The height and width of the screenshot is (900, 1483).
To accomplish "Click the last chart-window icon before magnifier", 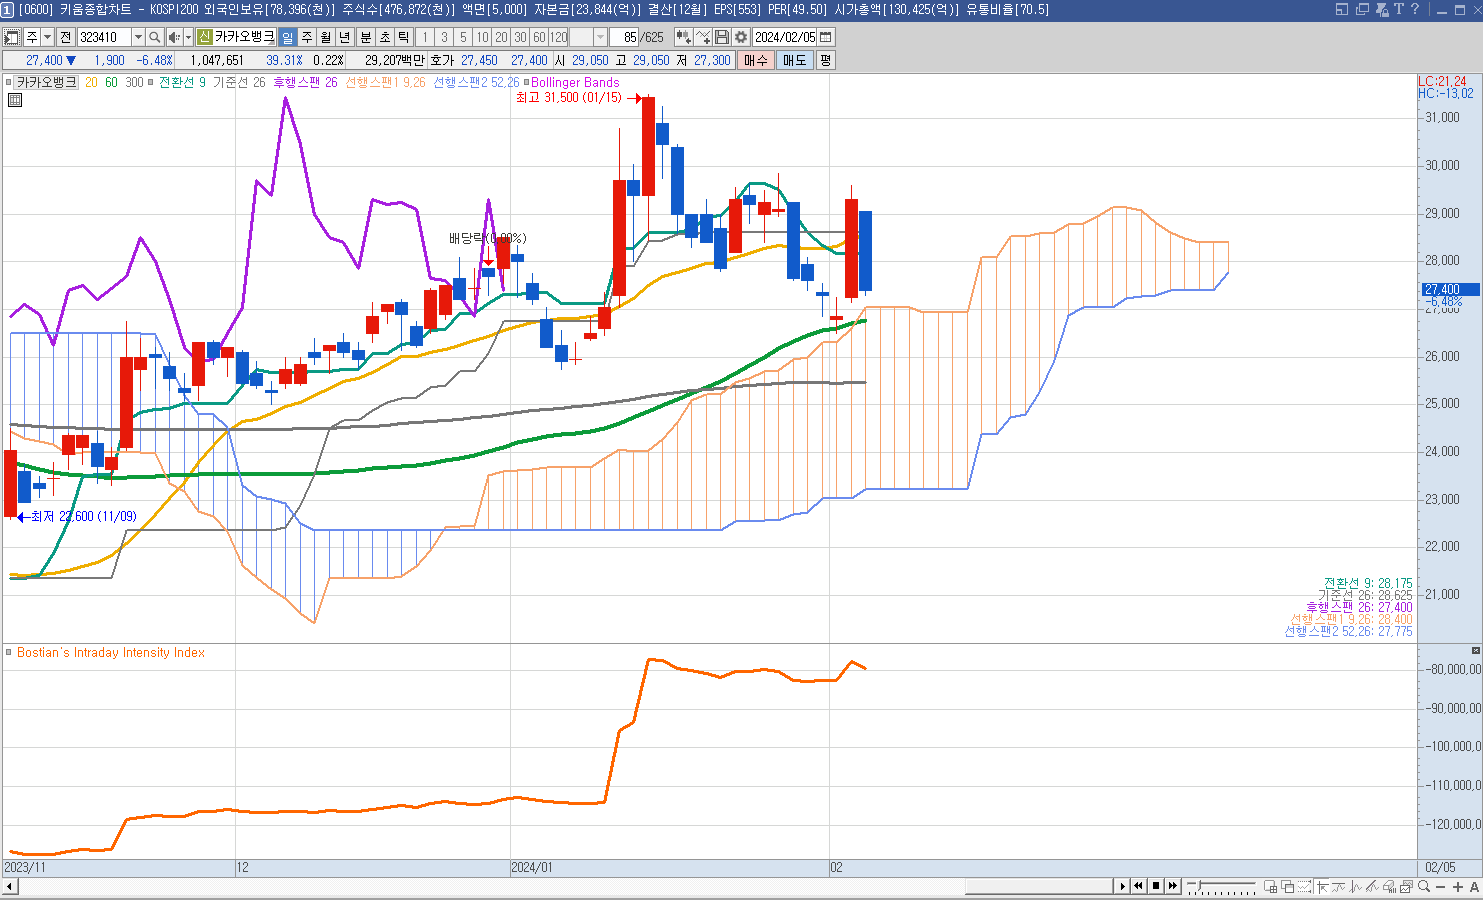I will 1407,886.
